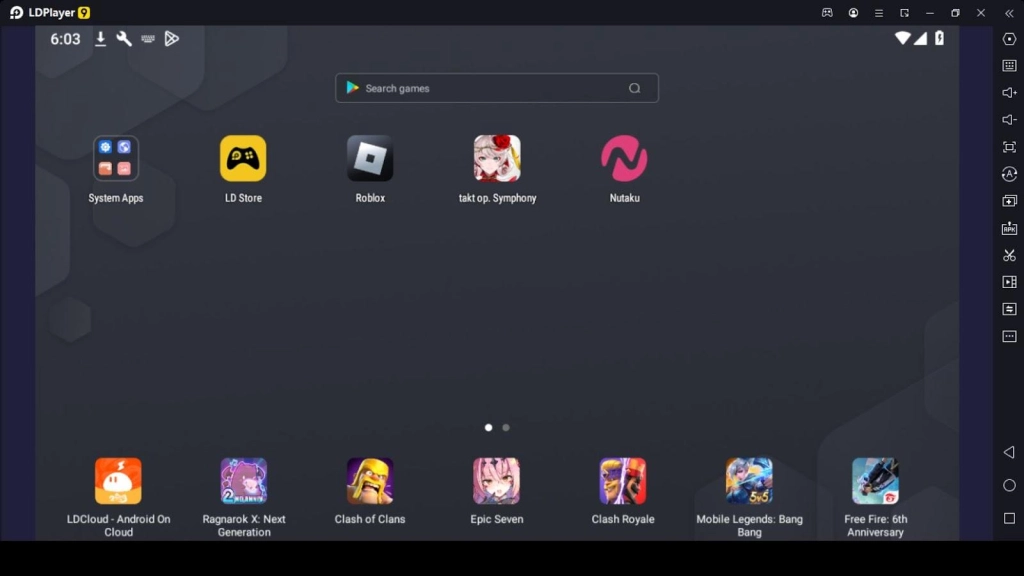
Task: Launch Nutaku app
Action: (x=624, y=159)
